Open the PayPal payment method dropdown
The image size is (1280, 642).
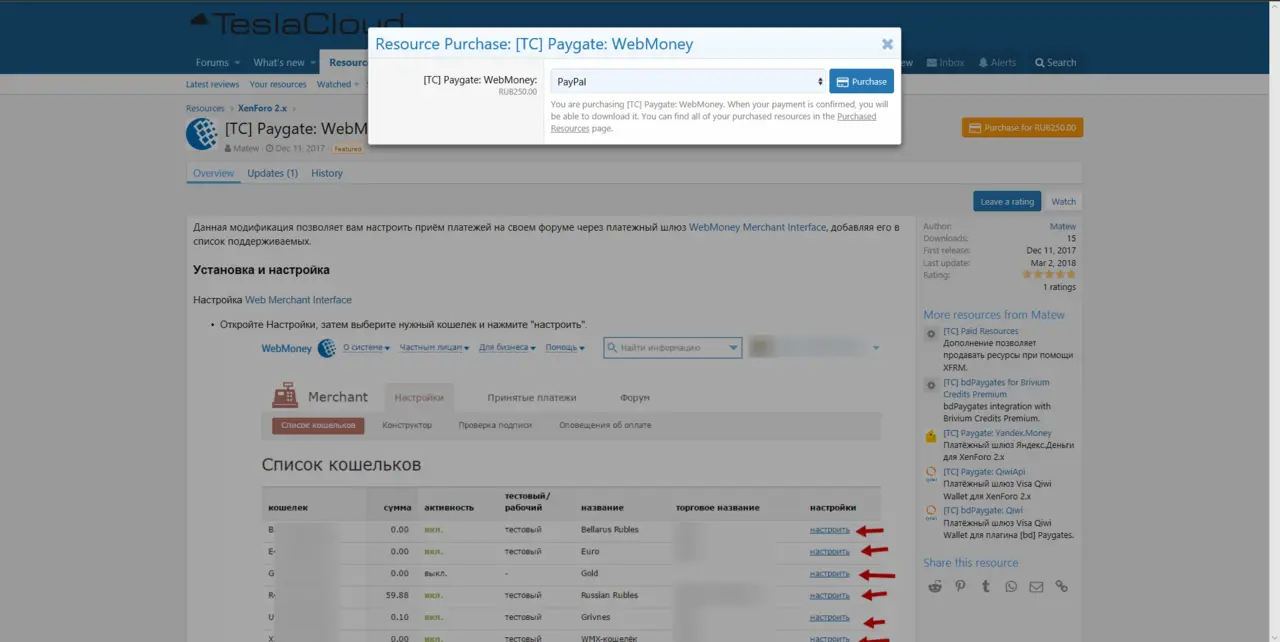point(687,81)
